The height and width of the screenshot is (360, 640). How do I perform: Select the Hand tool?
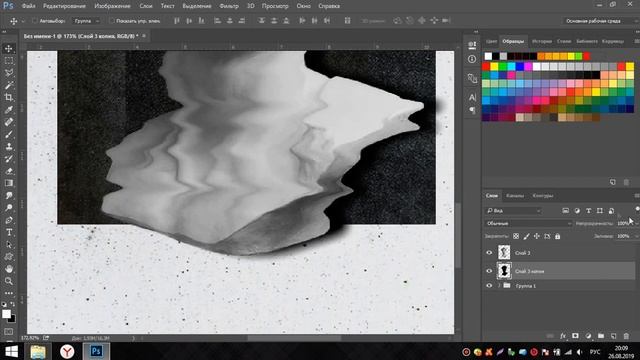click(x=9, y=269)
